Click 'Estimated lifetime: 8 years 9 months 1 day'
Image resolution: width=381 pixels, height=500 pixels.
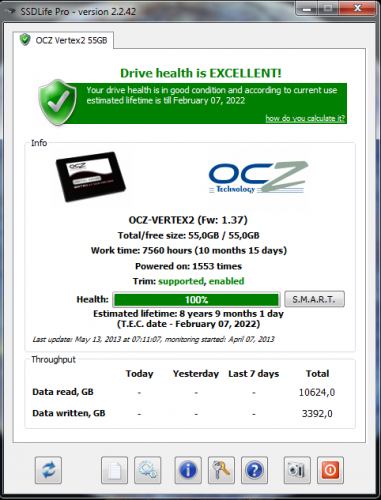point(188,314)
